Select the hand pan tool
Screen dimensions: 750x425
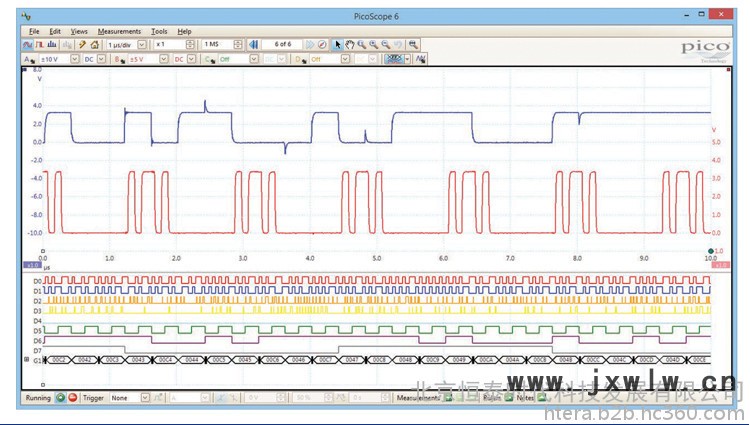(350, 44)
